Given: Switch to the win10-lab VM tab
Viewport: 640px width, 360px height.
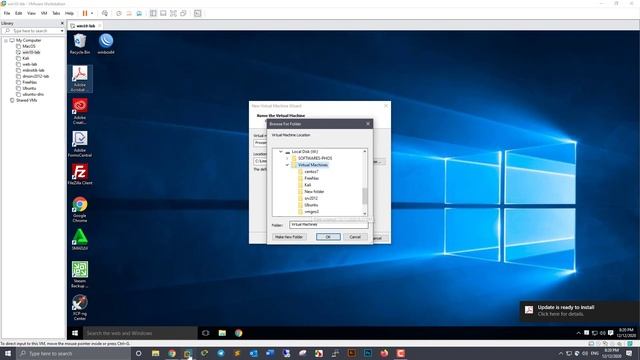Looking at the screenshot, I should click(x=86, y=26).
